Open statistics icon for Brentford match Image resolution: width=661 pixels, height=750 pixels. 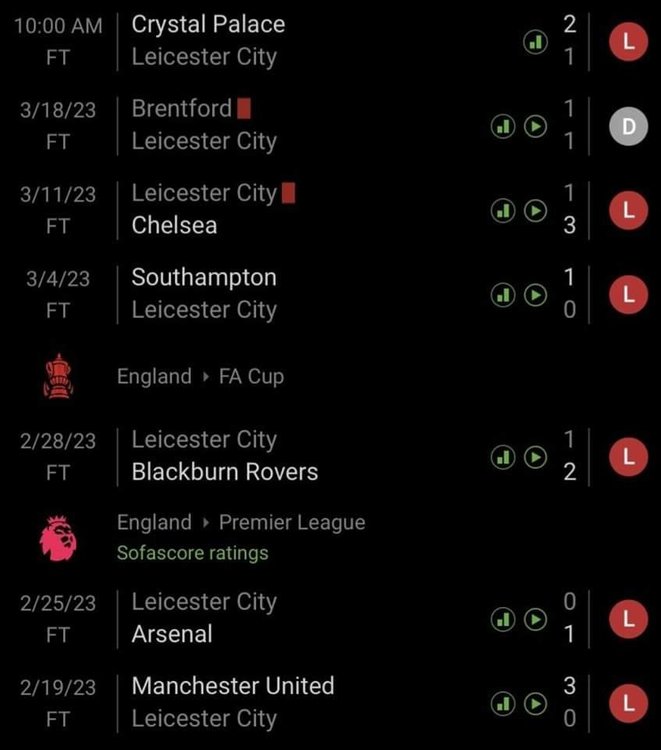(503, 126)
